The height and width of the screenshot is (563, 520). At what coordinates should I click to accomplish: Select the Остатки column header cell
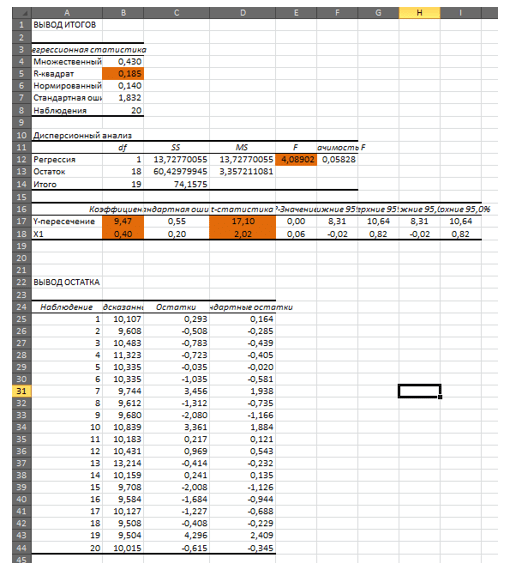tap(177, 307)
